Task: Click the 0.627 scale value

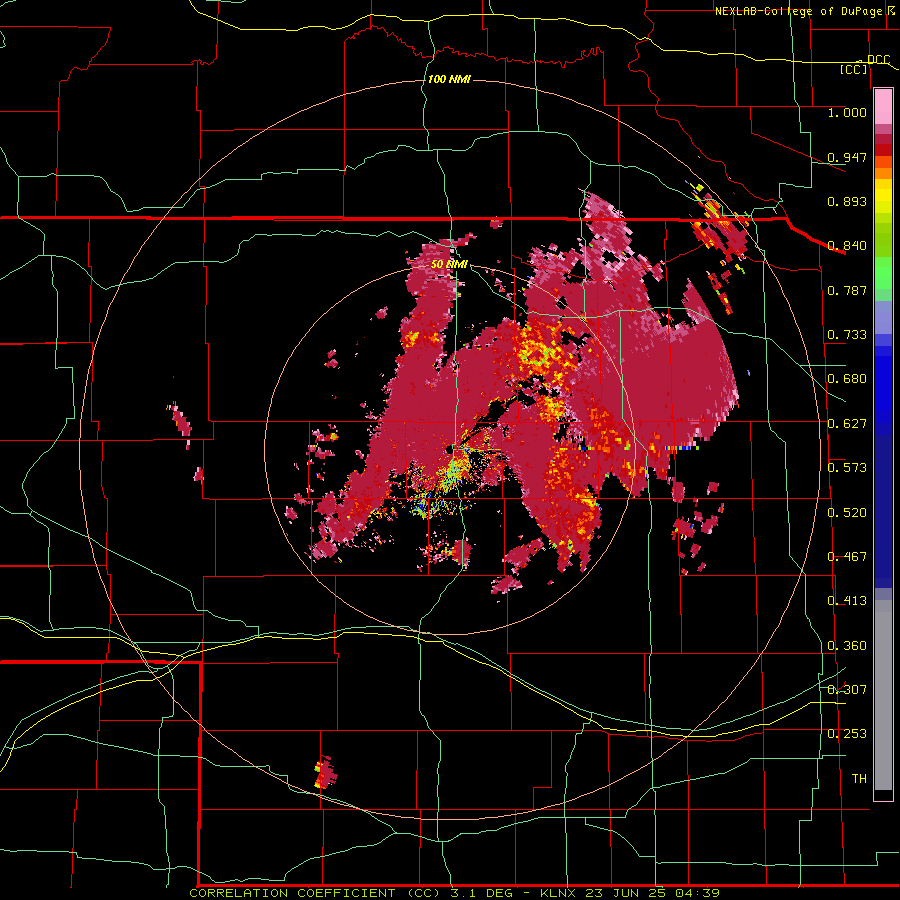Action: click(847, 424)
